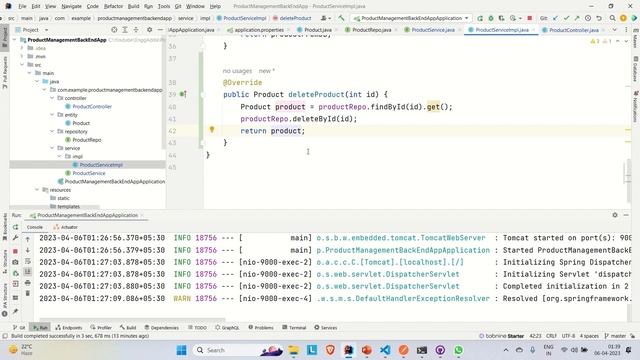Click the master Git branch widget
This screenshot has height=360, width=640.
click(x=615, y=336)
